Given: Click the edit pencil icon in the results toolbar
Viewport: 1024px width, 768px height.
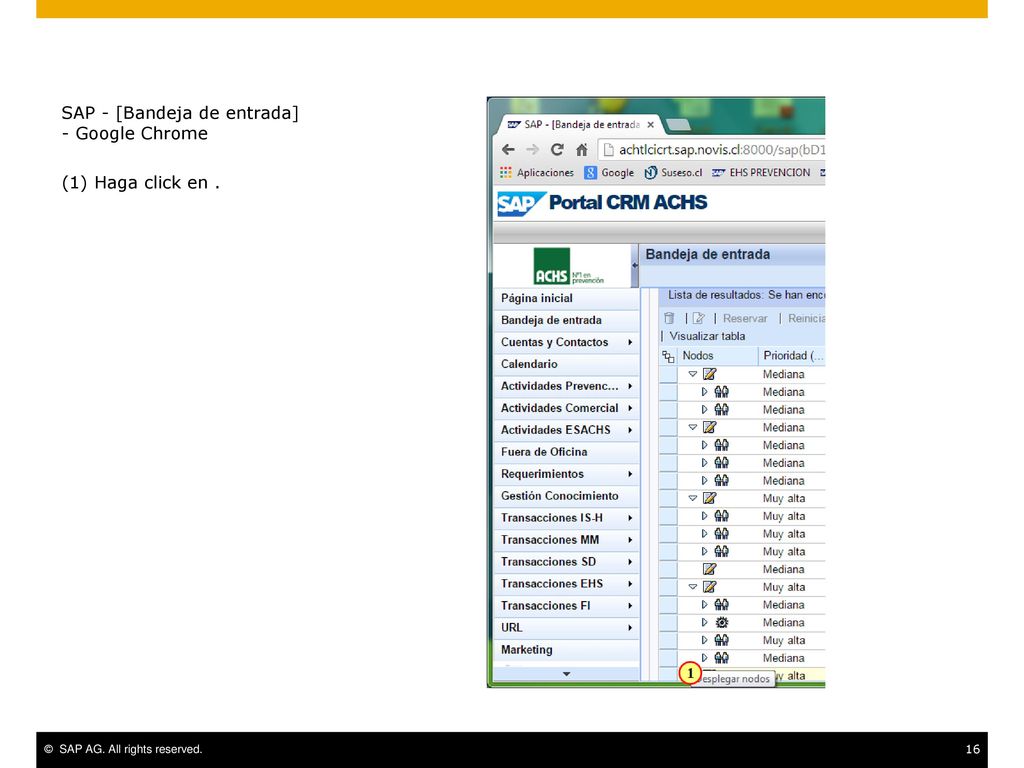Looking at the screenshot, I should (698, 318).
